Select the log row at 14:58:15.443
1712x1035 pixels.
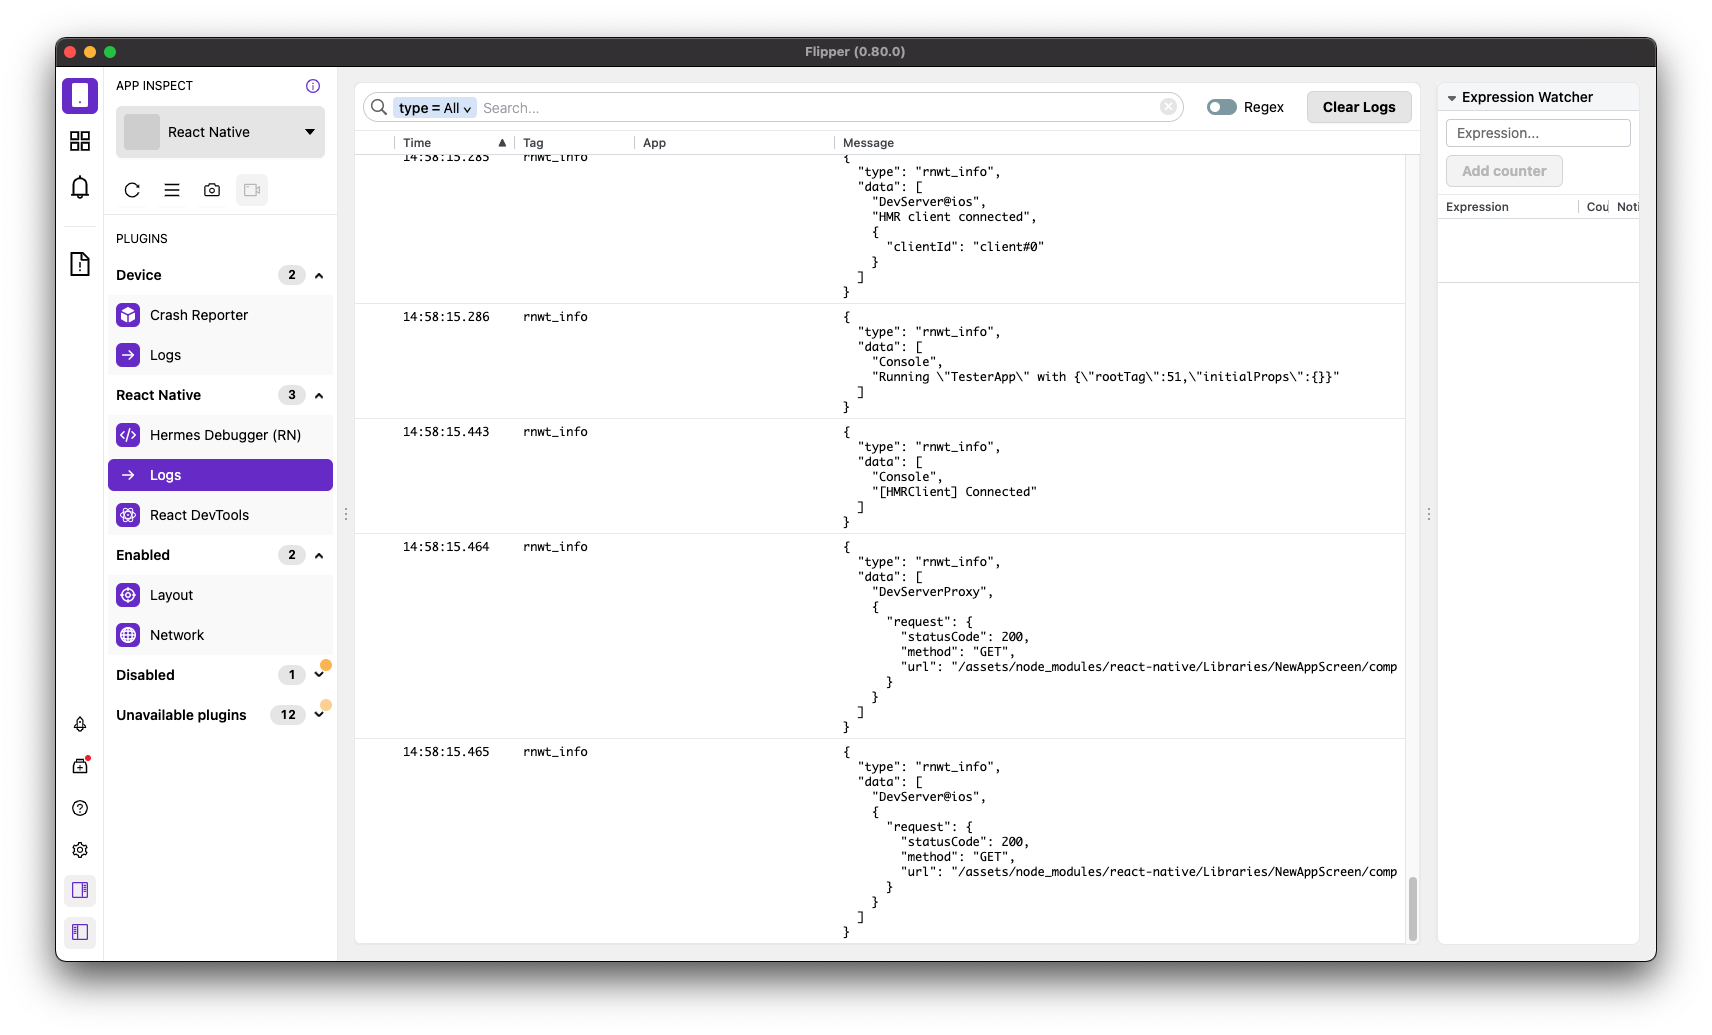(x=880, y=476)
